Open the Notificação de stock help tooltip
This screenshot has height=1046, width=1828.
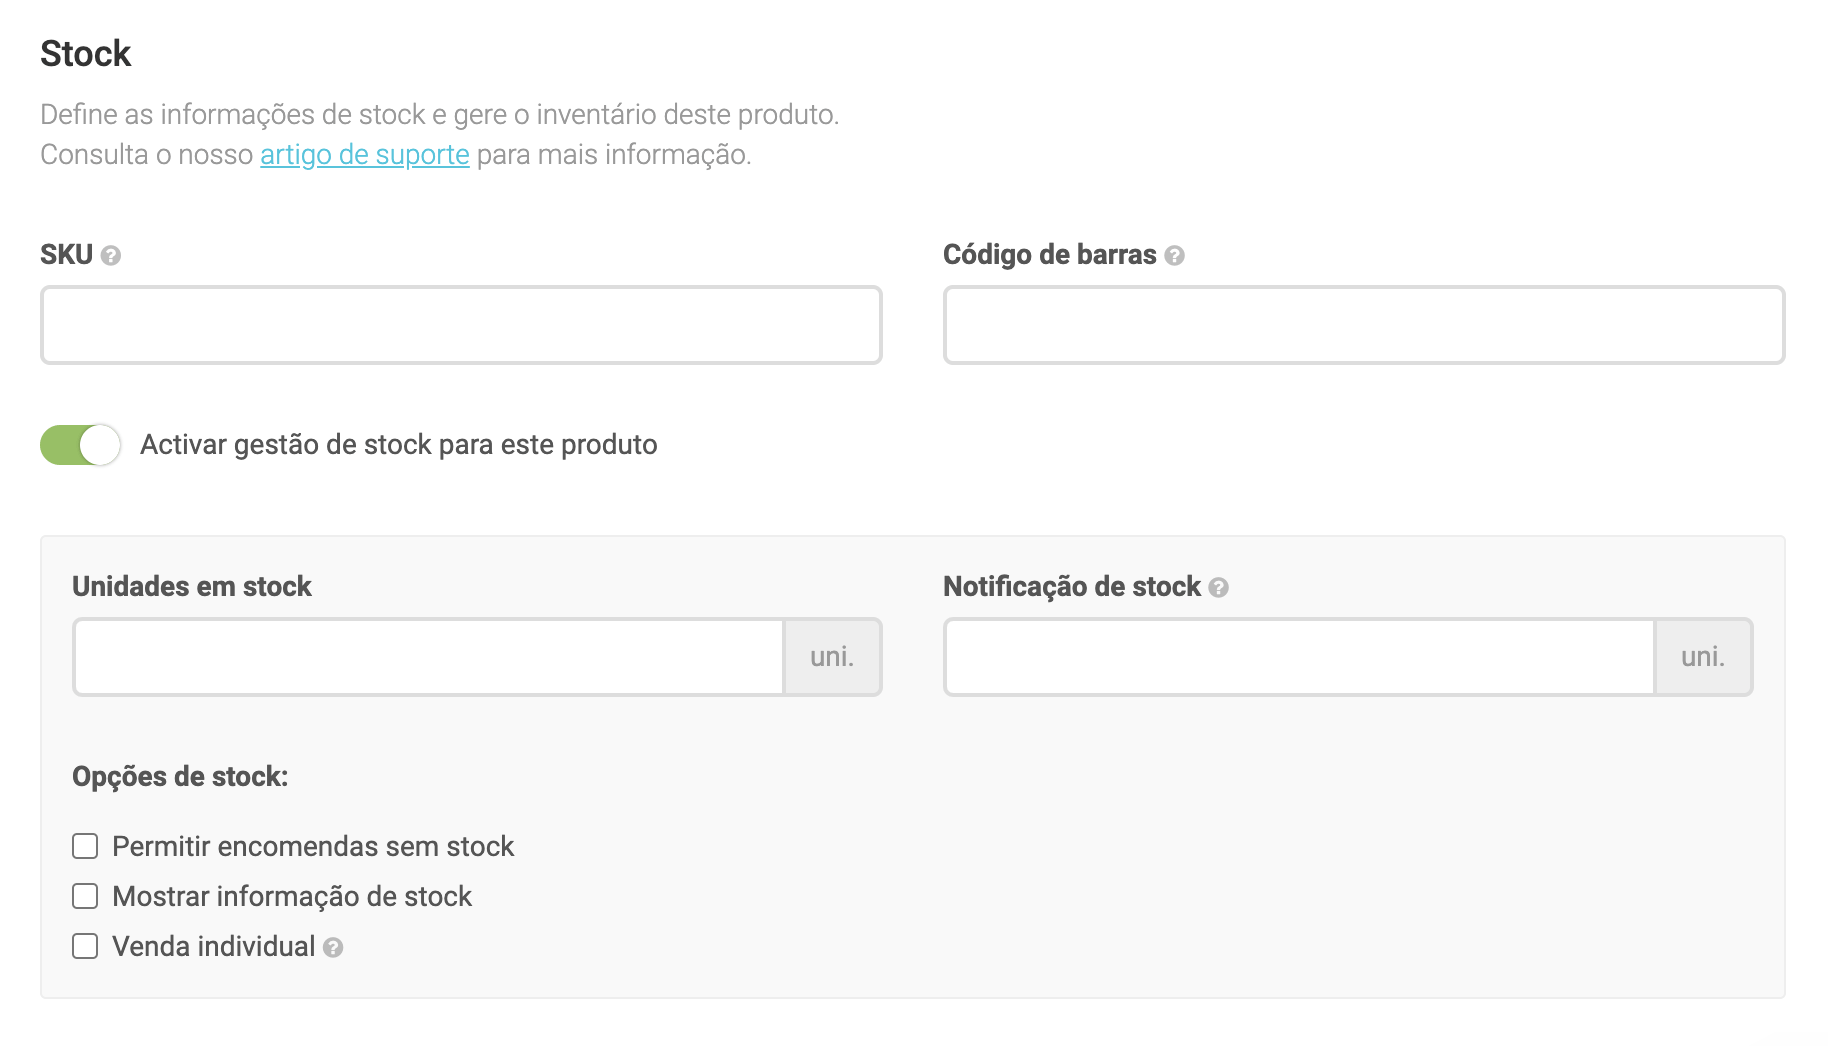1218,588
